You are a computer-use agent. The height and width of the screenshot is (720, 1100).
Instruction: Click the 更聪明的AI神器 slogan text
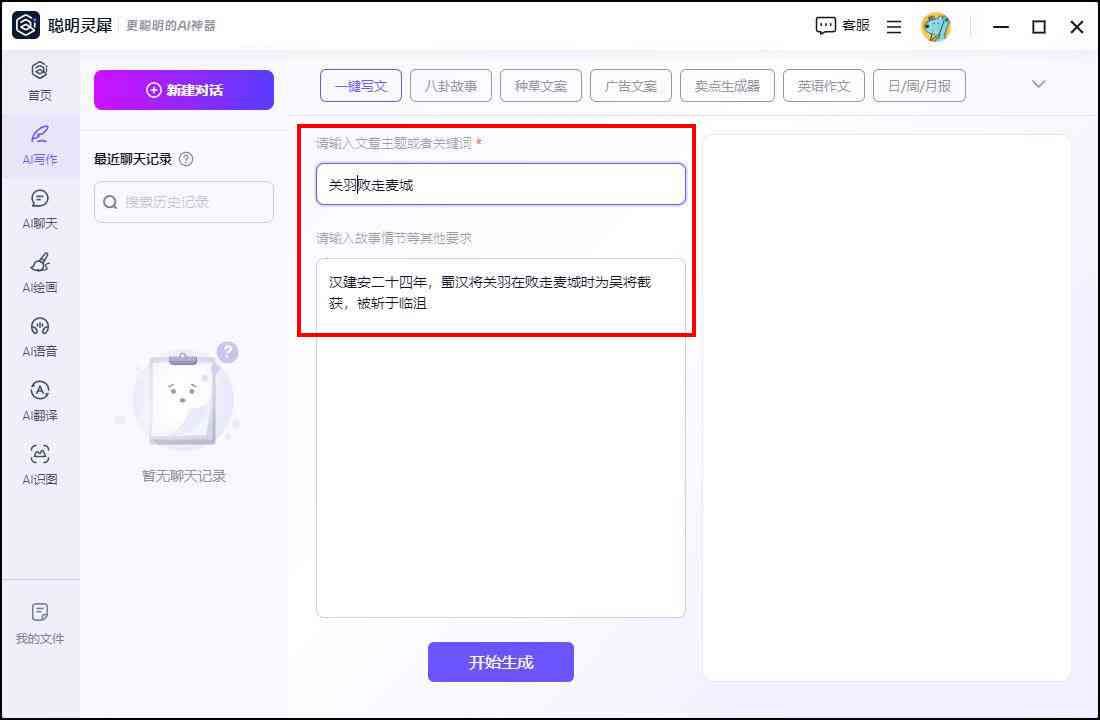pyautogui.click(x=170, y=26)
